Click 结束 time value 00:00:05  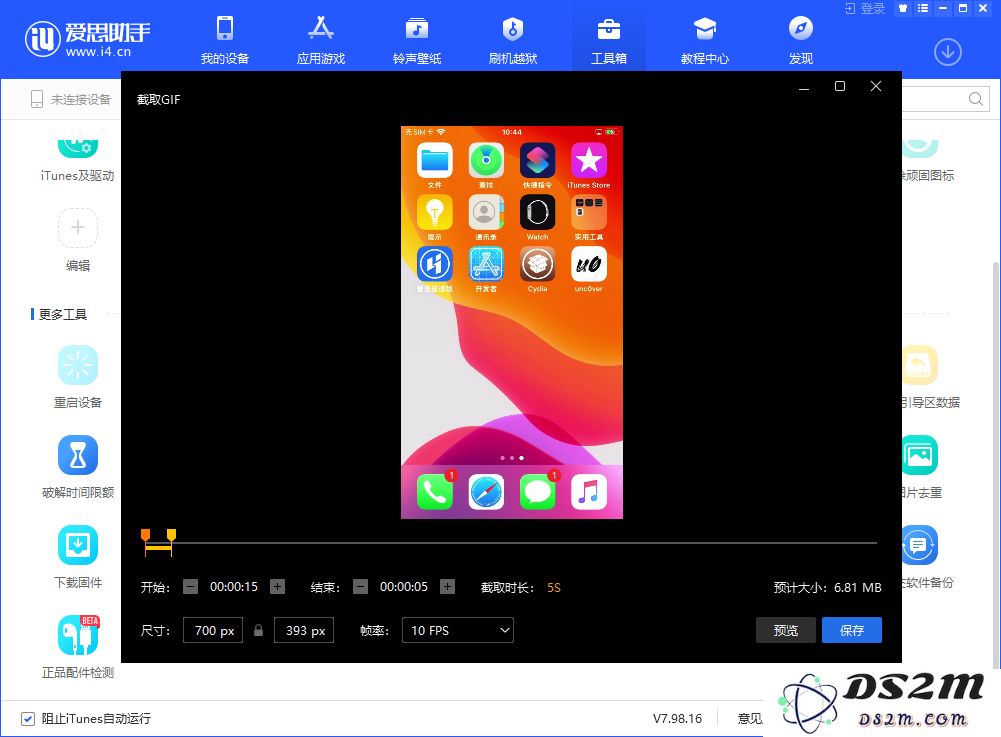point(403,586)
